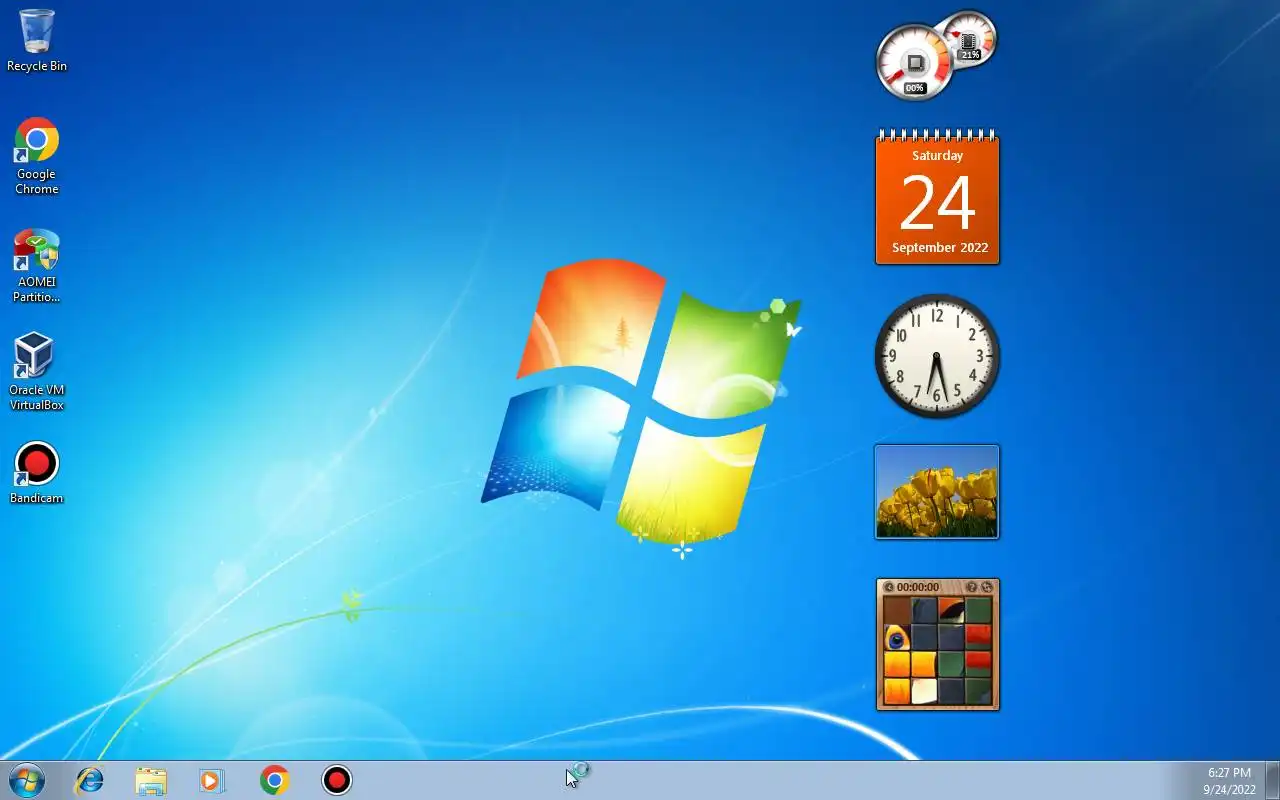This screenshot has height=800, width=1280.
Task: Open the Windows Start menu orb
Action: click(27, 780)
